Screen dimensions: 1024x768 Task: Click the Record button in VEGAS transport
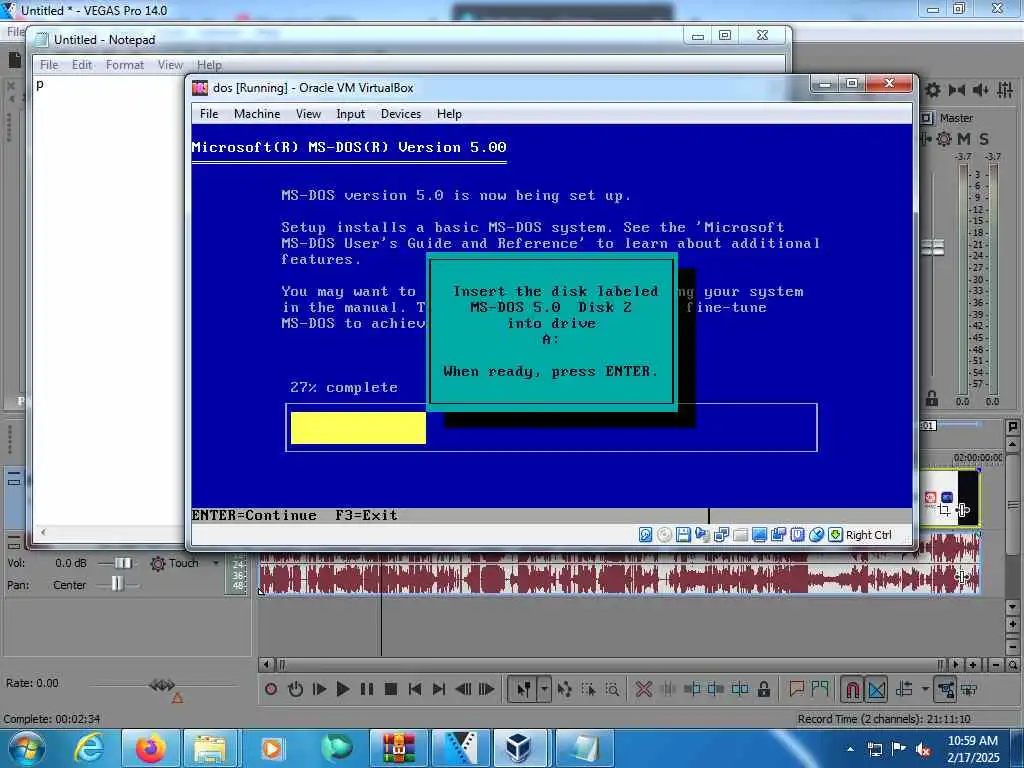(x=271, y=689)
